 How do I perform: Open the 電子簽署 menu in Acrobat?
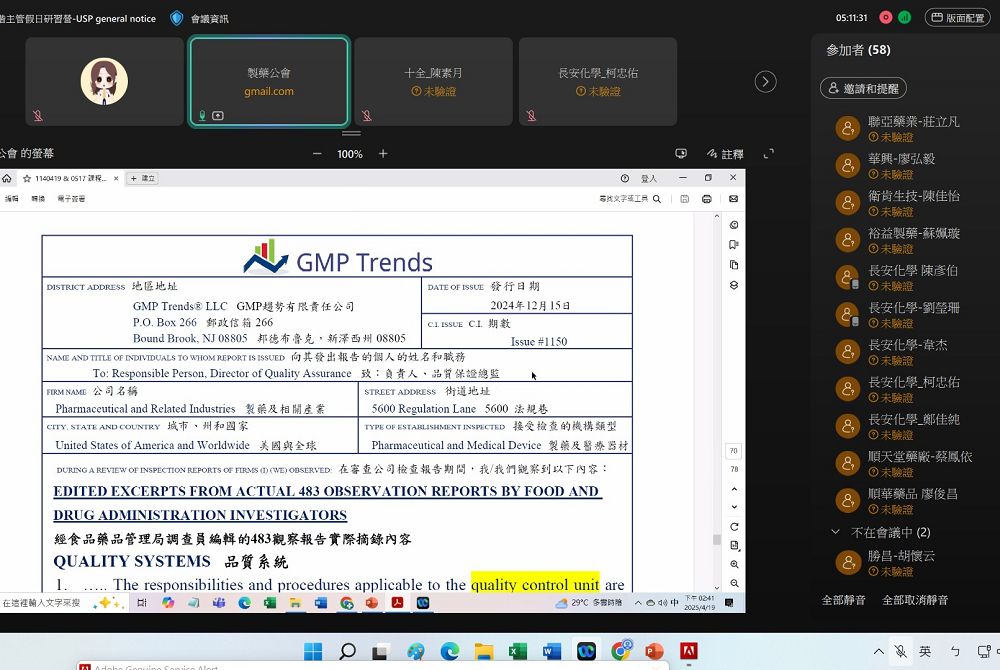pyautogui.click(x=71, y=199)
